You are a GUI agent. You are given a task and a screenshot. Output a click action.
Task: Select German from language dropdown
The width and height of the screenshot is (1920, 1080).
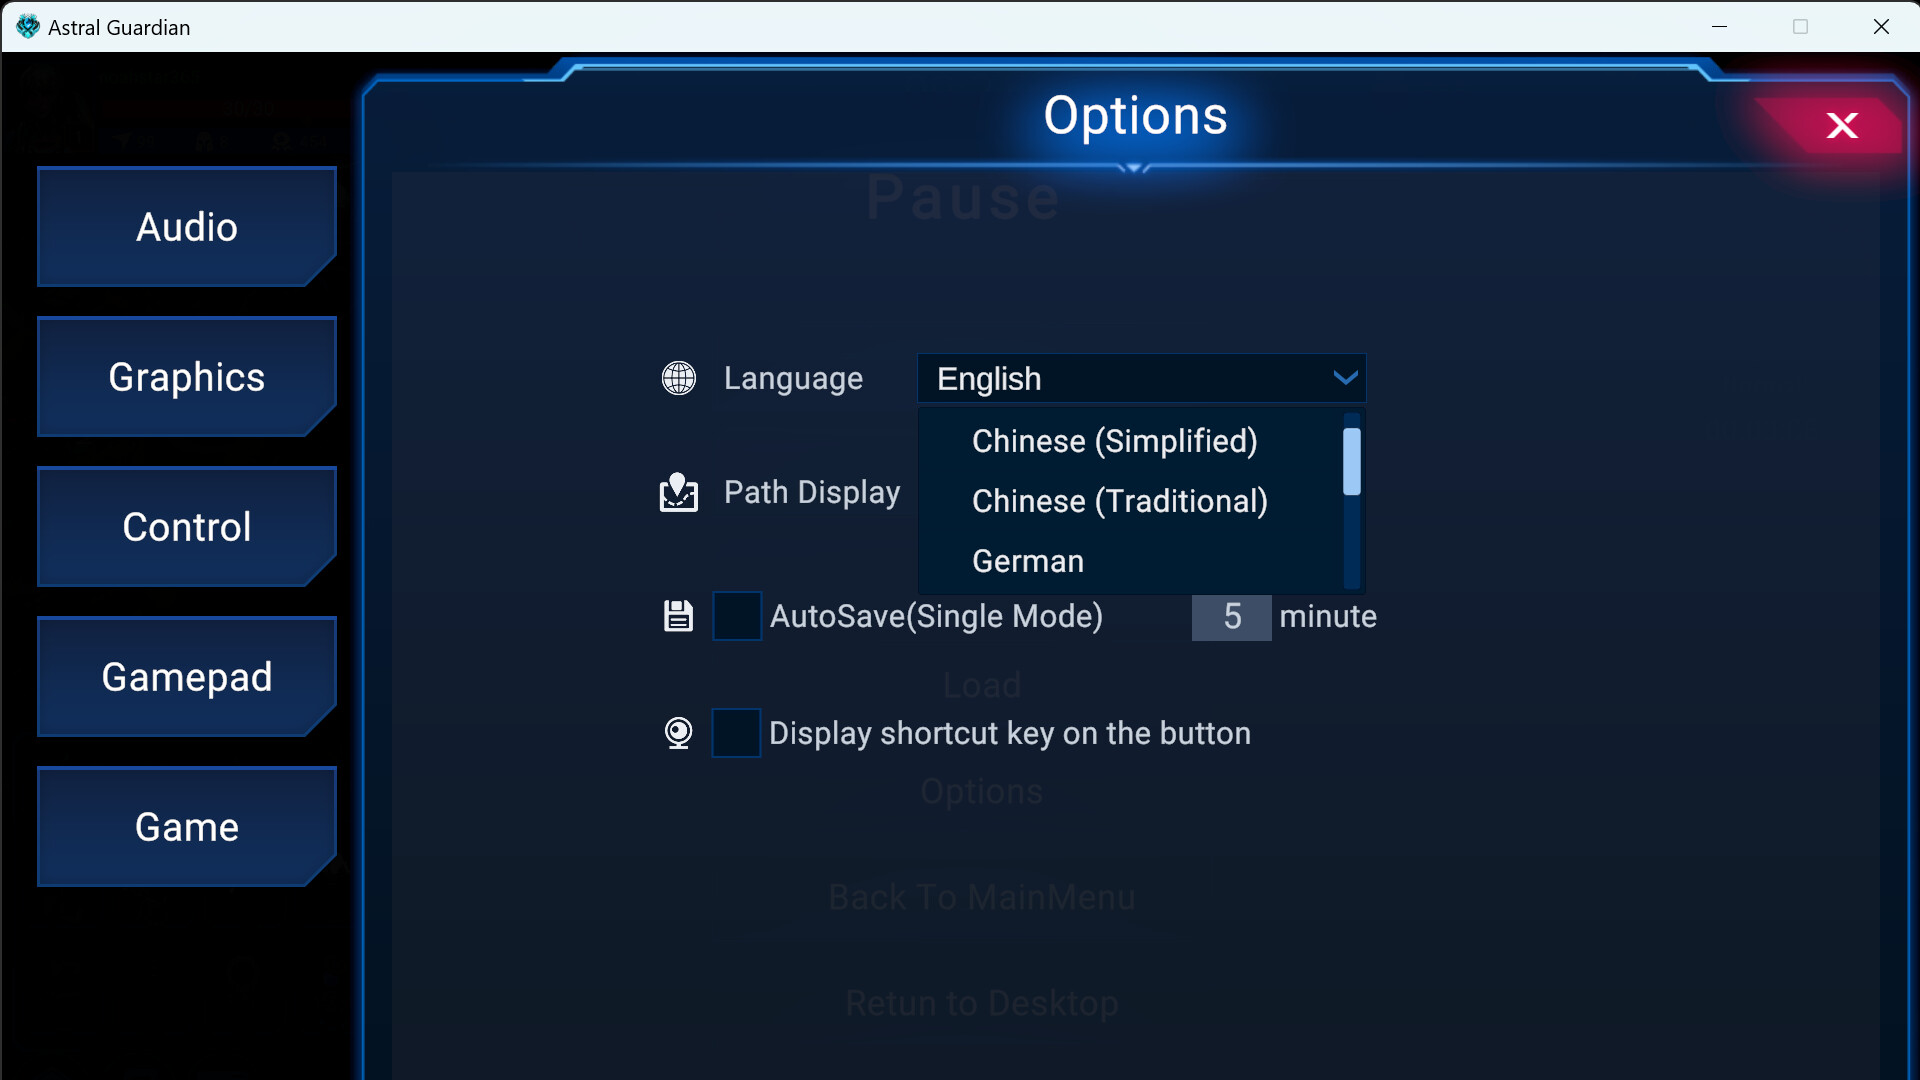coord(1027,560)
